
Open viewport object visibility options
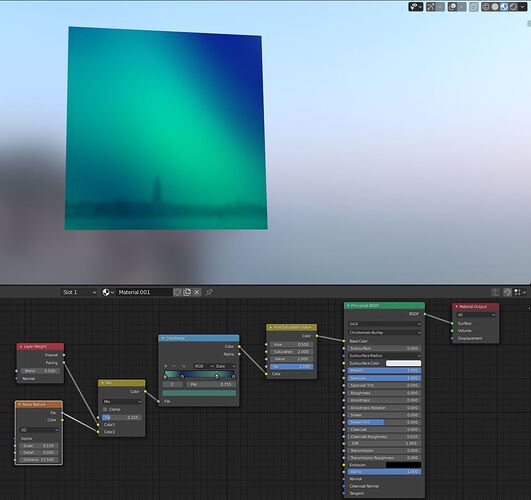click(416, 7)
